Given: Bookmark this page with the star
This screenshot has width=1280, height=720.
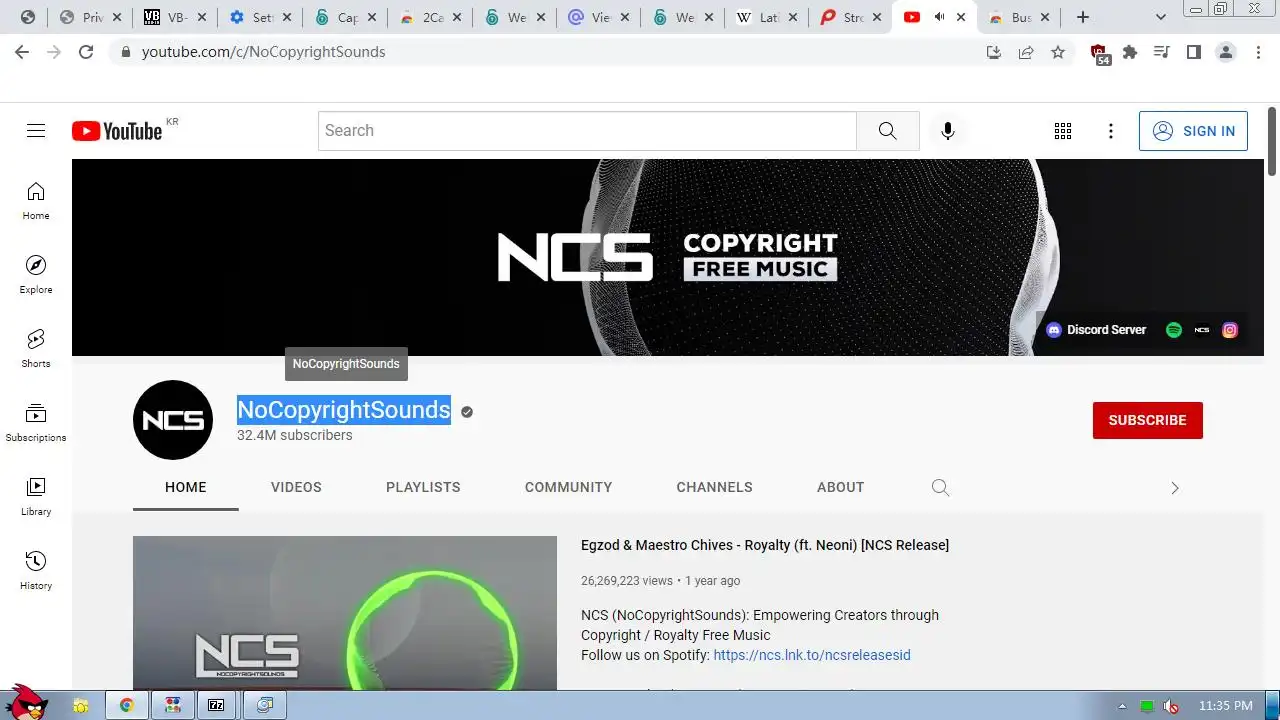Looking at the screenshot, I should coord(1058,52).
